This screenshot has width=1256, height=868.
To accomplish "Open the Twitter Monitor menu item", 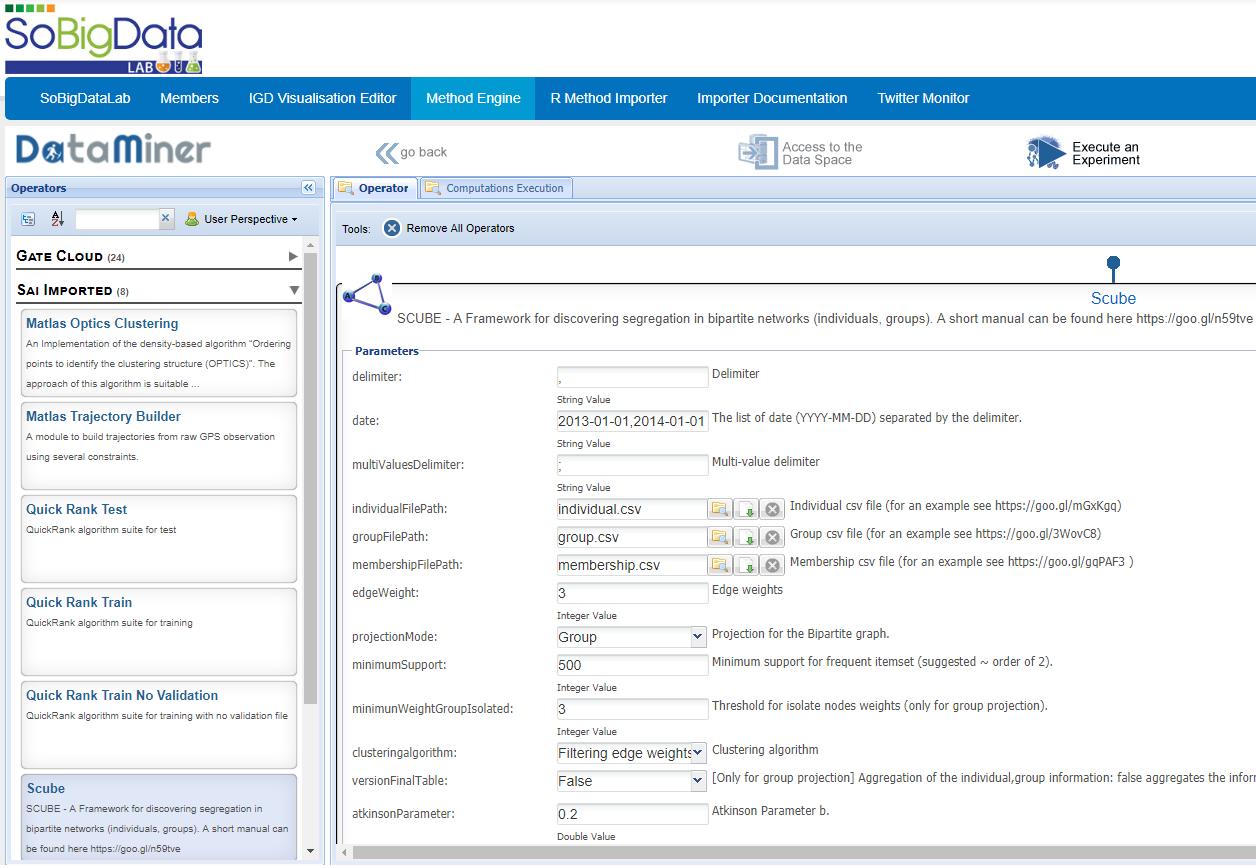I will (x=923, y=98).
